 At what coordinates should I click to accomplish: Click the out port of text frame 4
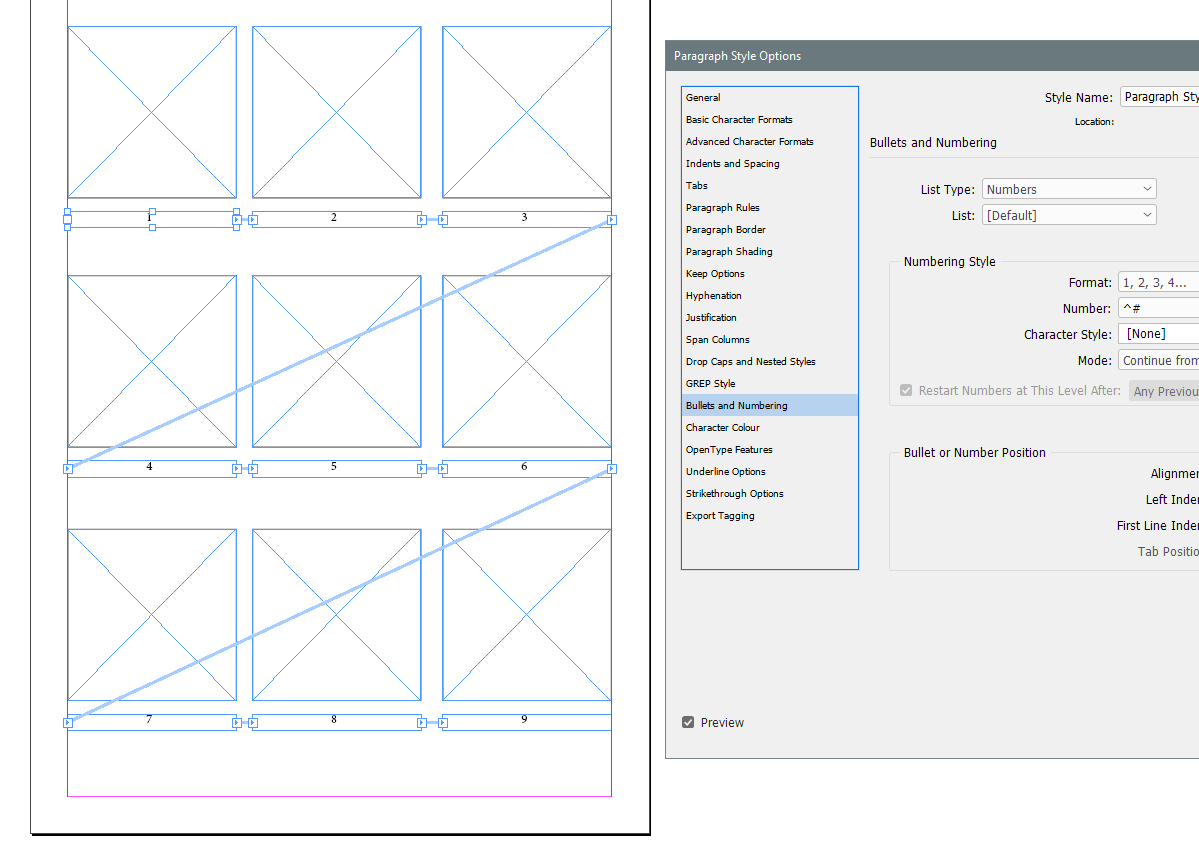(236, 469)
